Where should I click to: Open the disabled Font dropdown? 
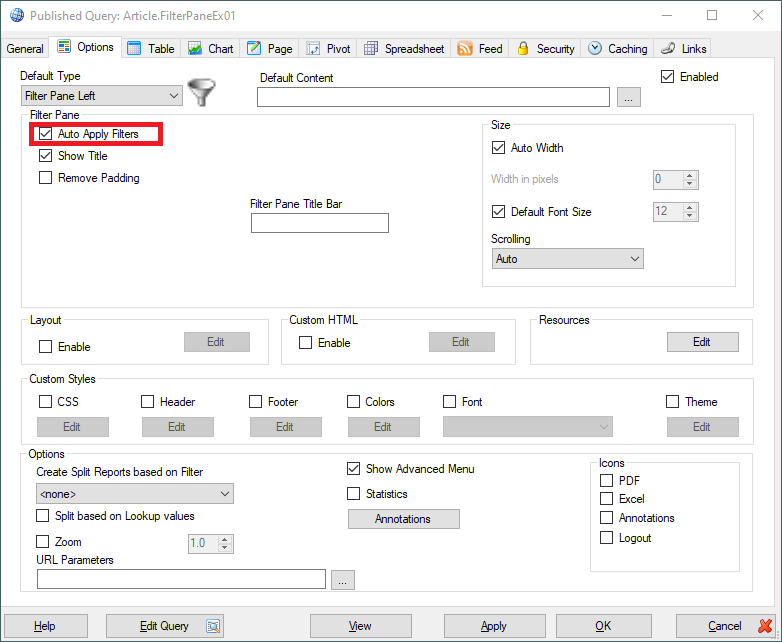tap(528, 427)
